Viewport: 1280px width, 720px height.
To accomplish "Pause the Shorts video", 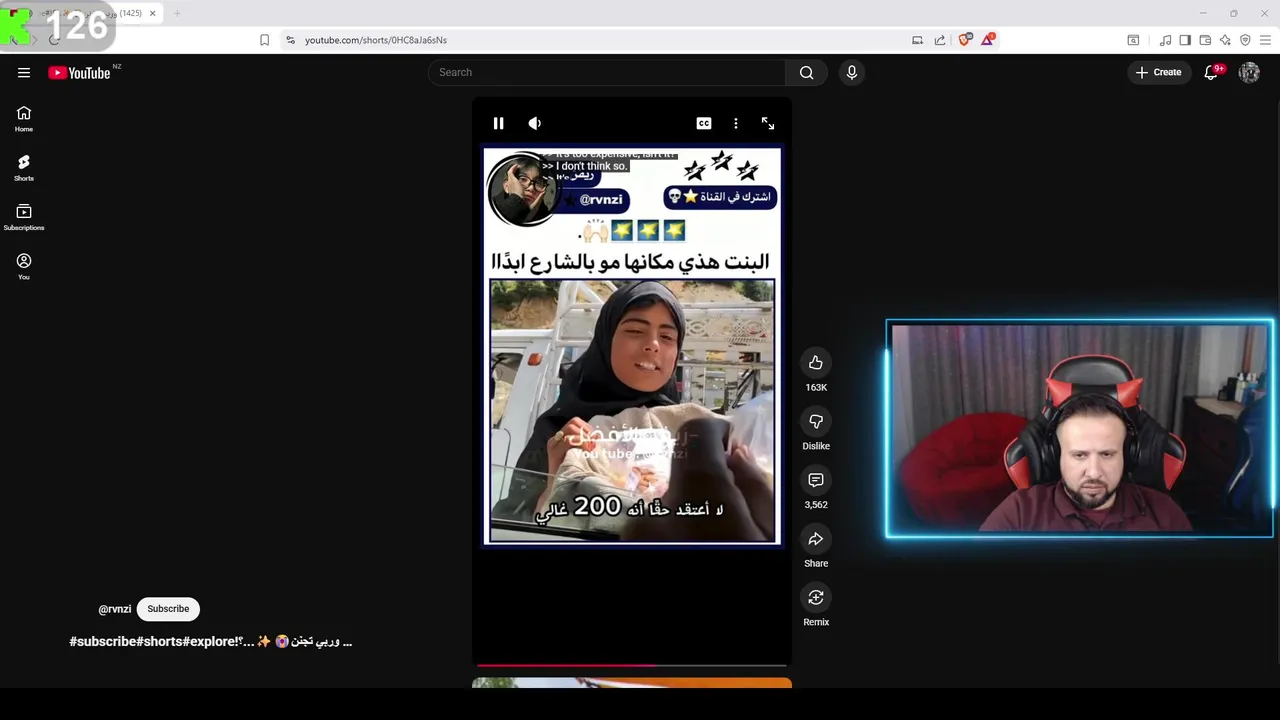I will (498, 123).
